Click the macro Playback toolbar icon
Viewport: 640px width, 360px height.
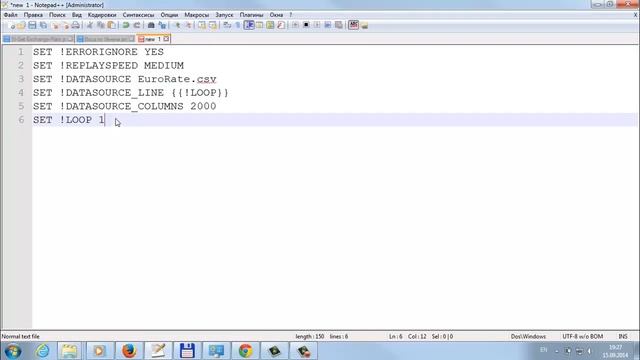pyautogui.click(x=317, y=25)
